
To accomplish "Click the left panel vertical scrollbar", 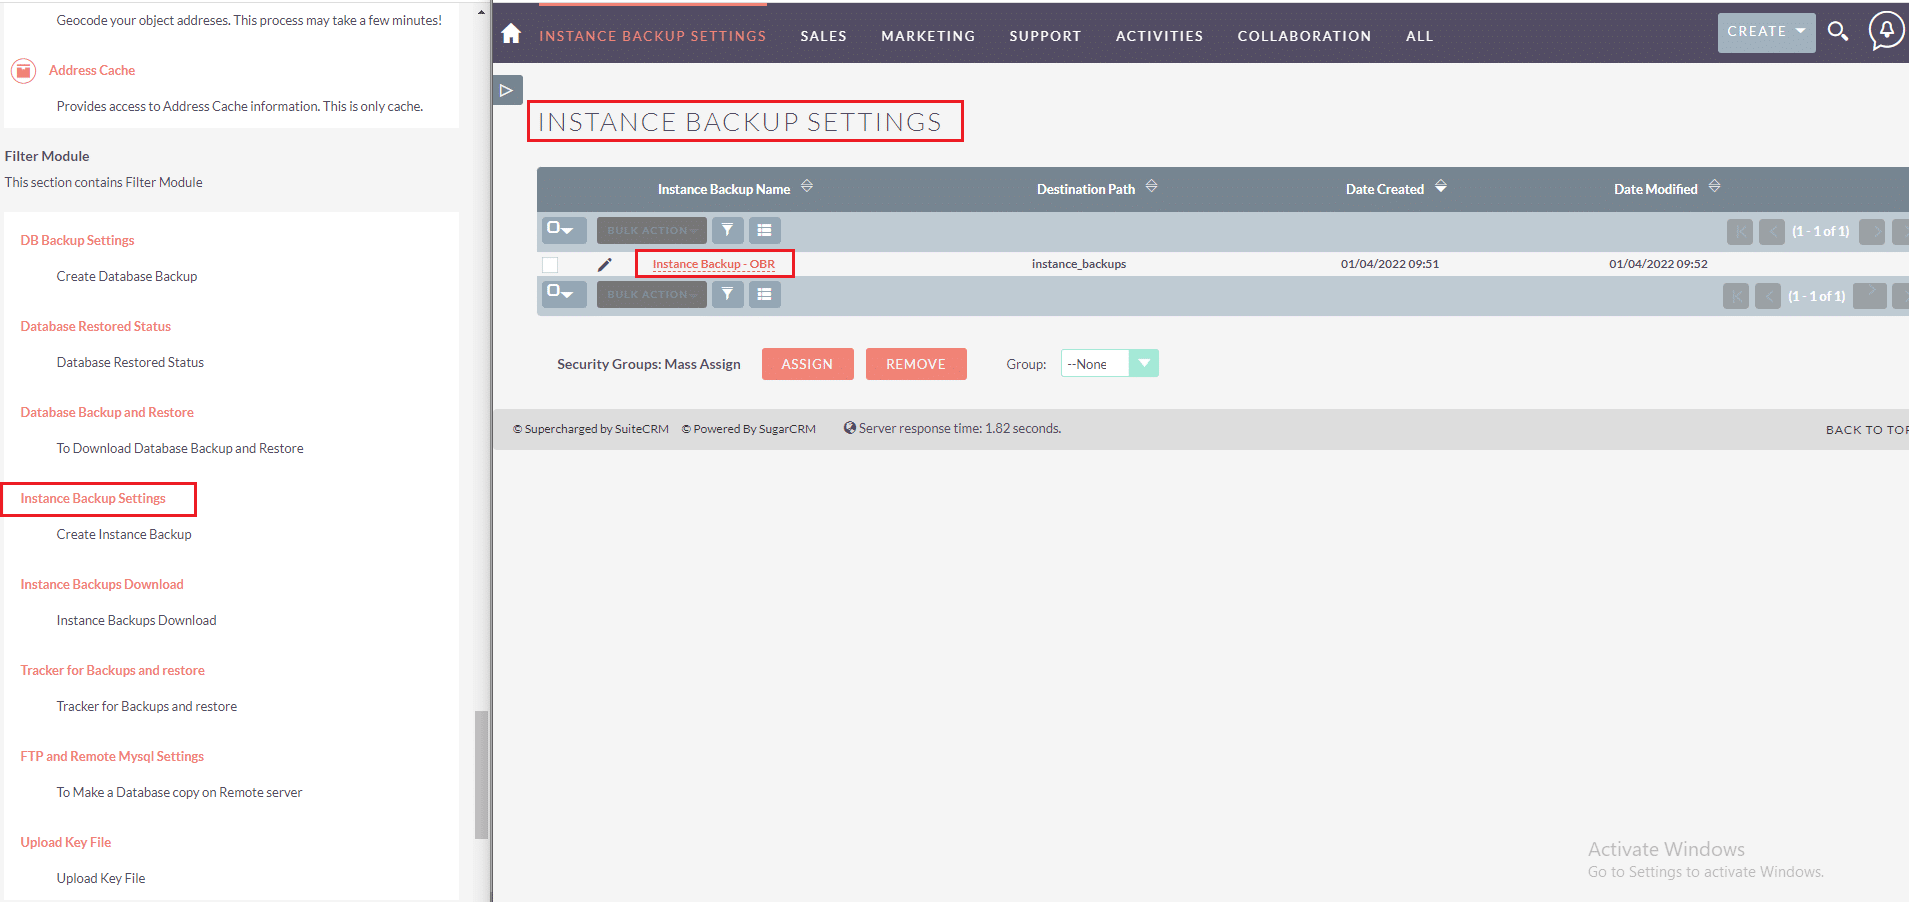I will 481,775.
